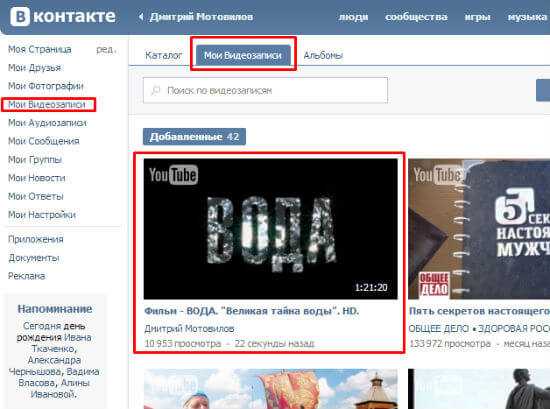Click the ред. edit link
The width and height of the screenshot is (550, 409).
click(105, 49)
